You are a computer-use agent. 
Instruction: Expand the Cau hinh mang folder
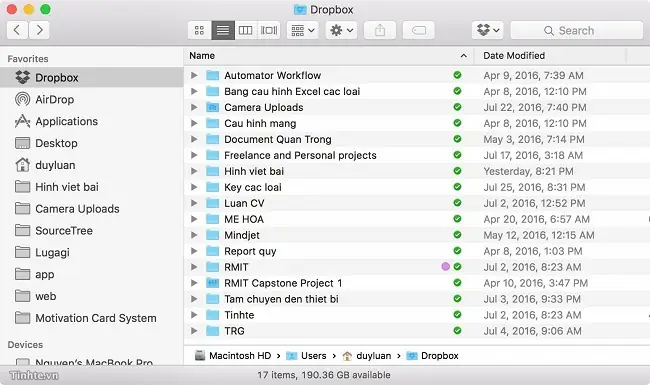(194, 123)
